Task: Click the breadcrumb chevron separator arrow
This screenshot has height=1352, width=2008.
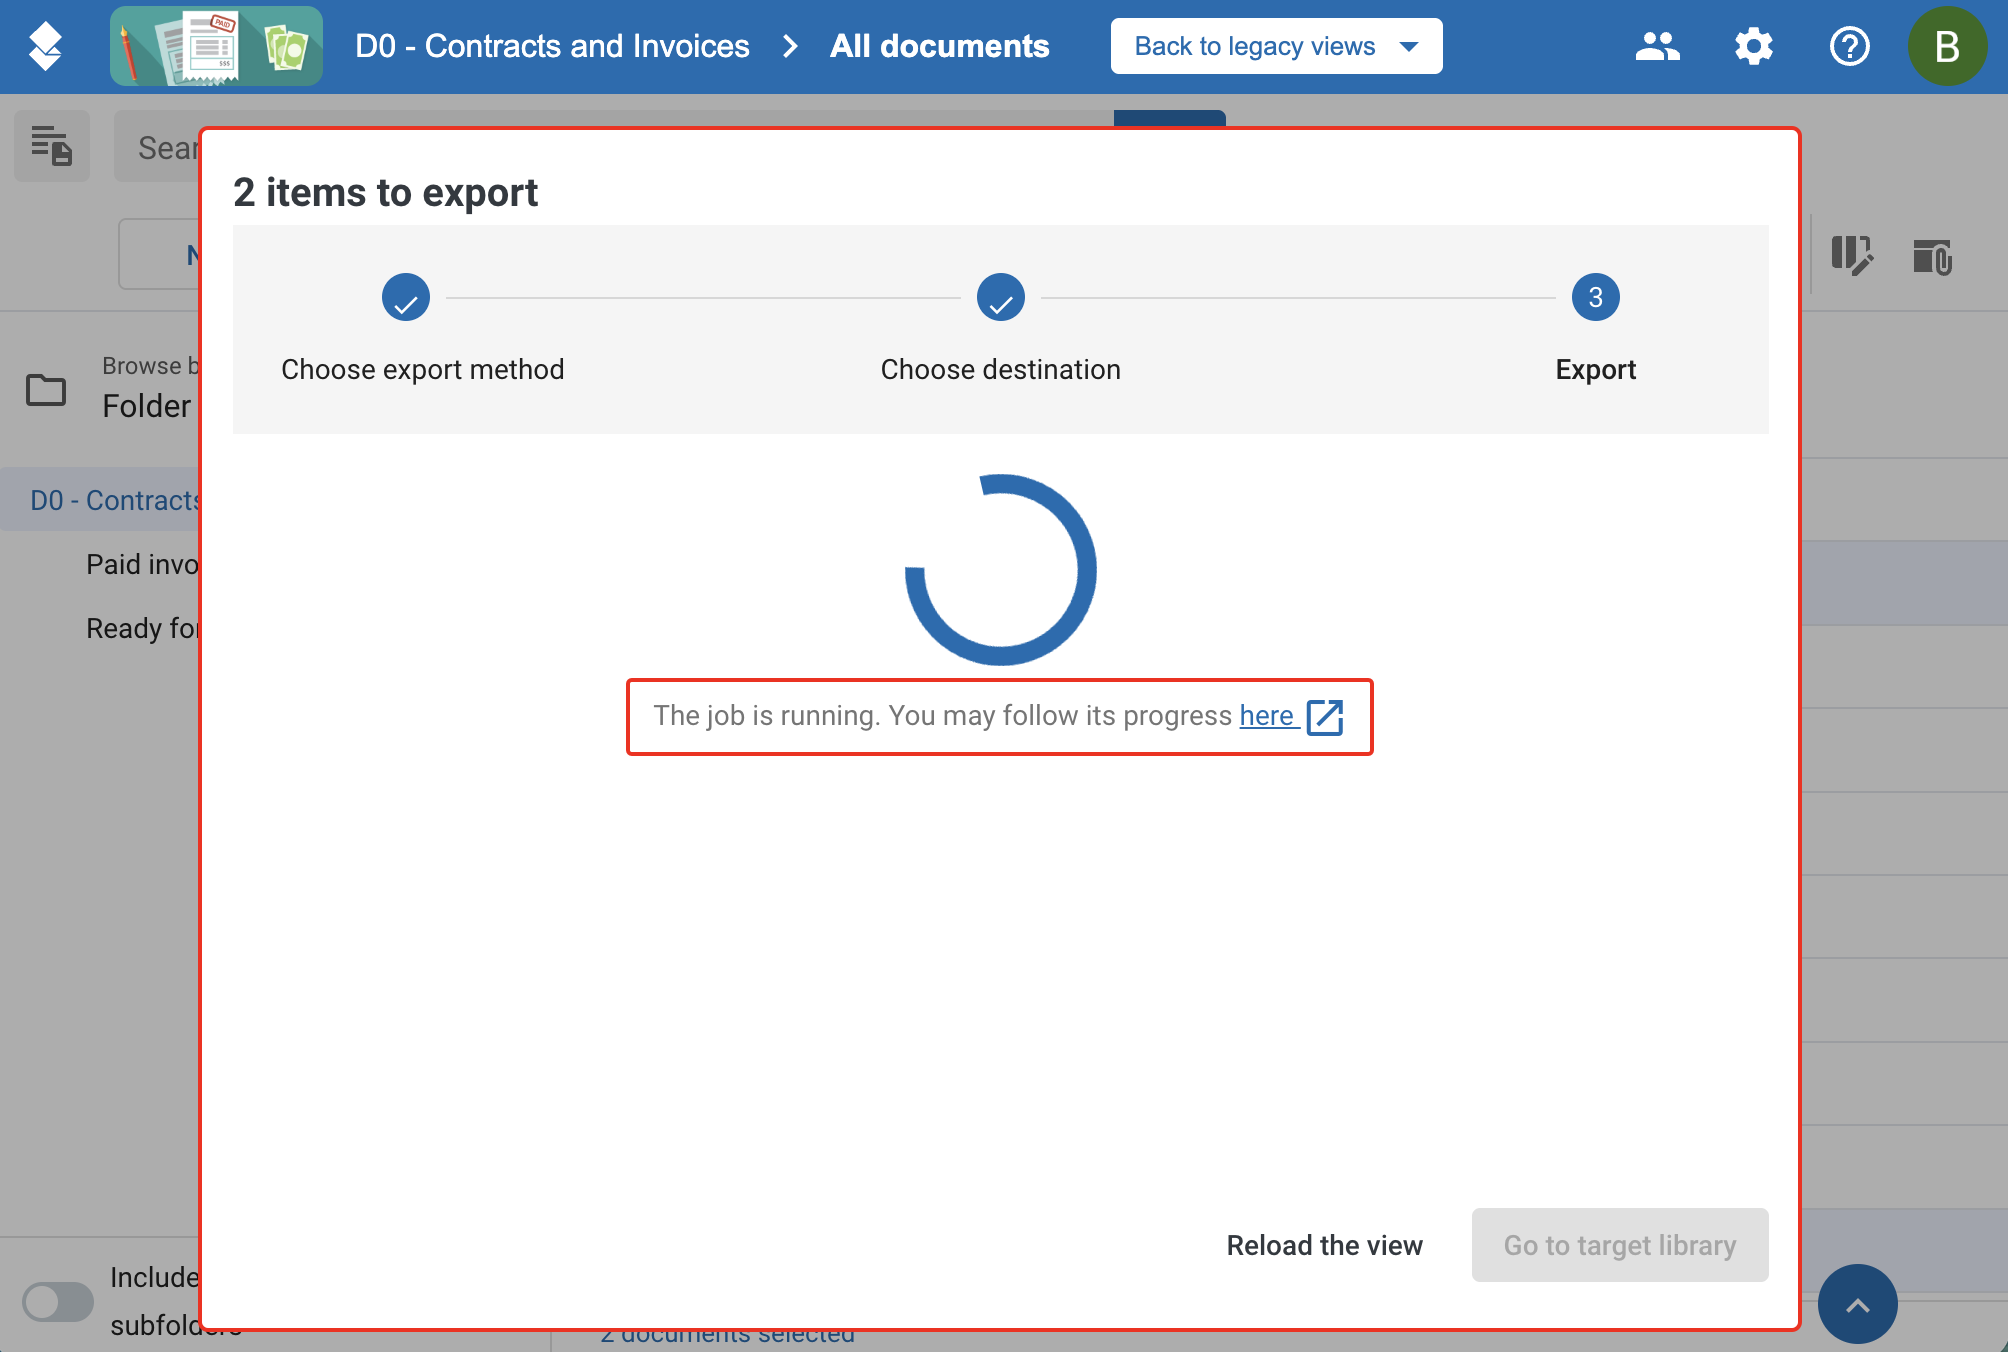Action: [x=790, y=46]
